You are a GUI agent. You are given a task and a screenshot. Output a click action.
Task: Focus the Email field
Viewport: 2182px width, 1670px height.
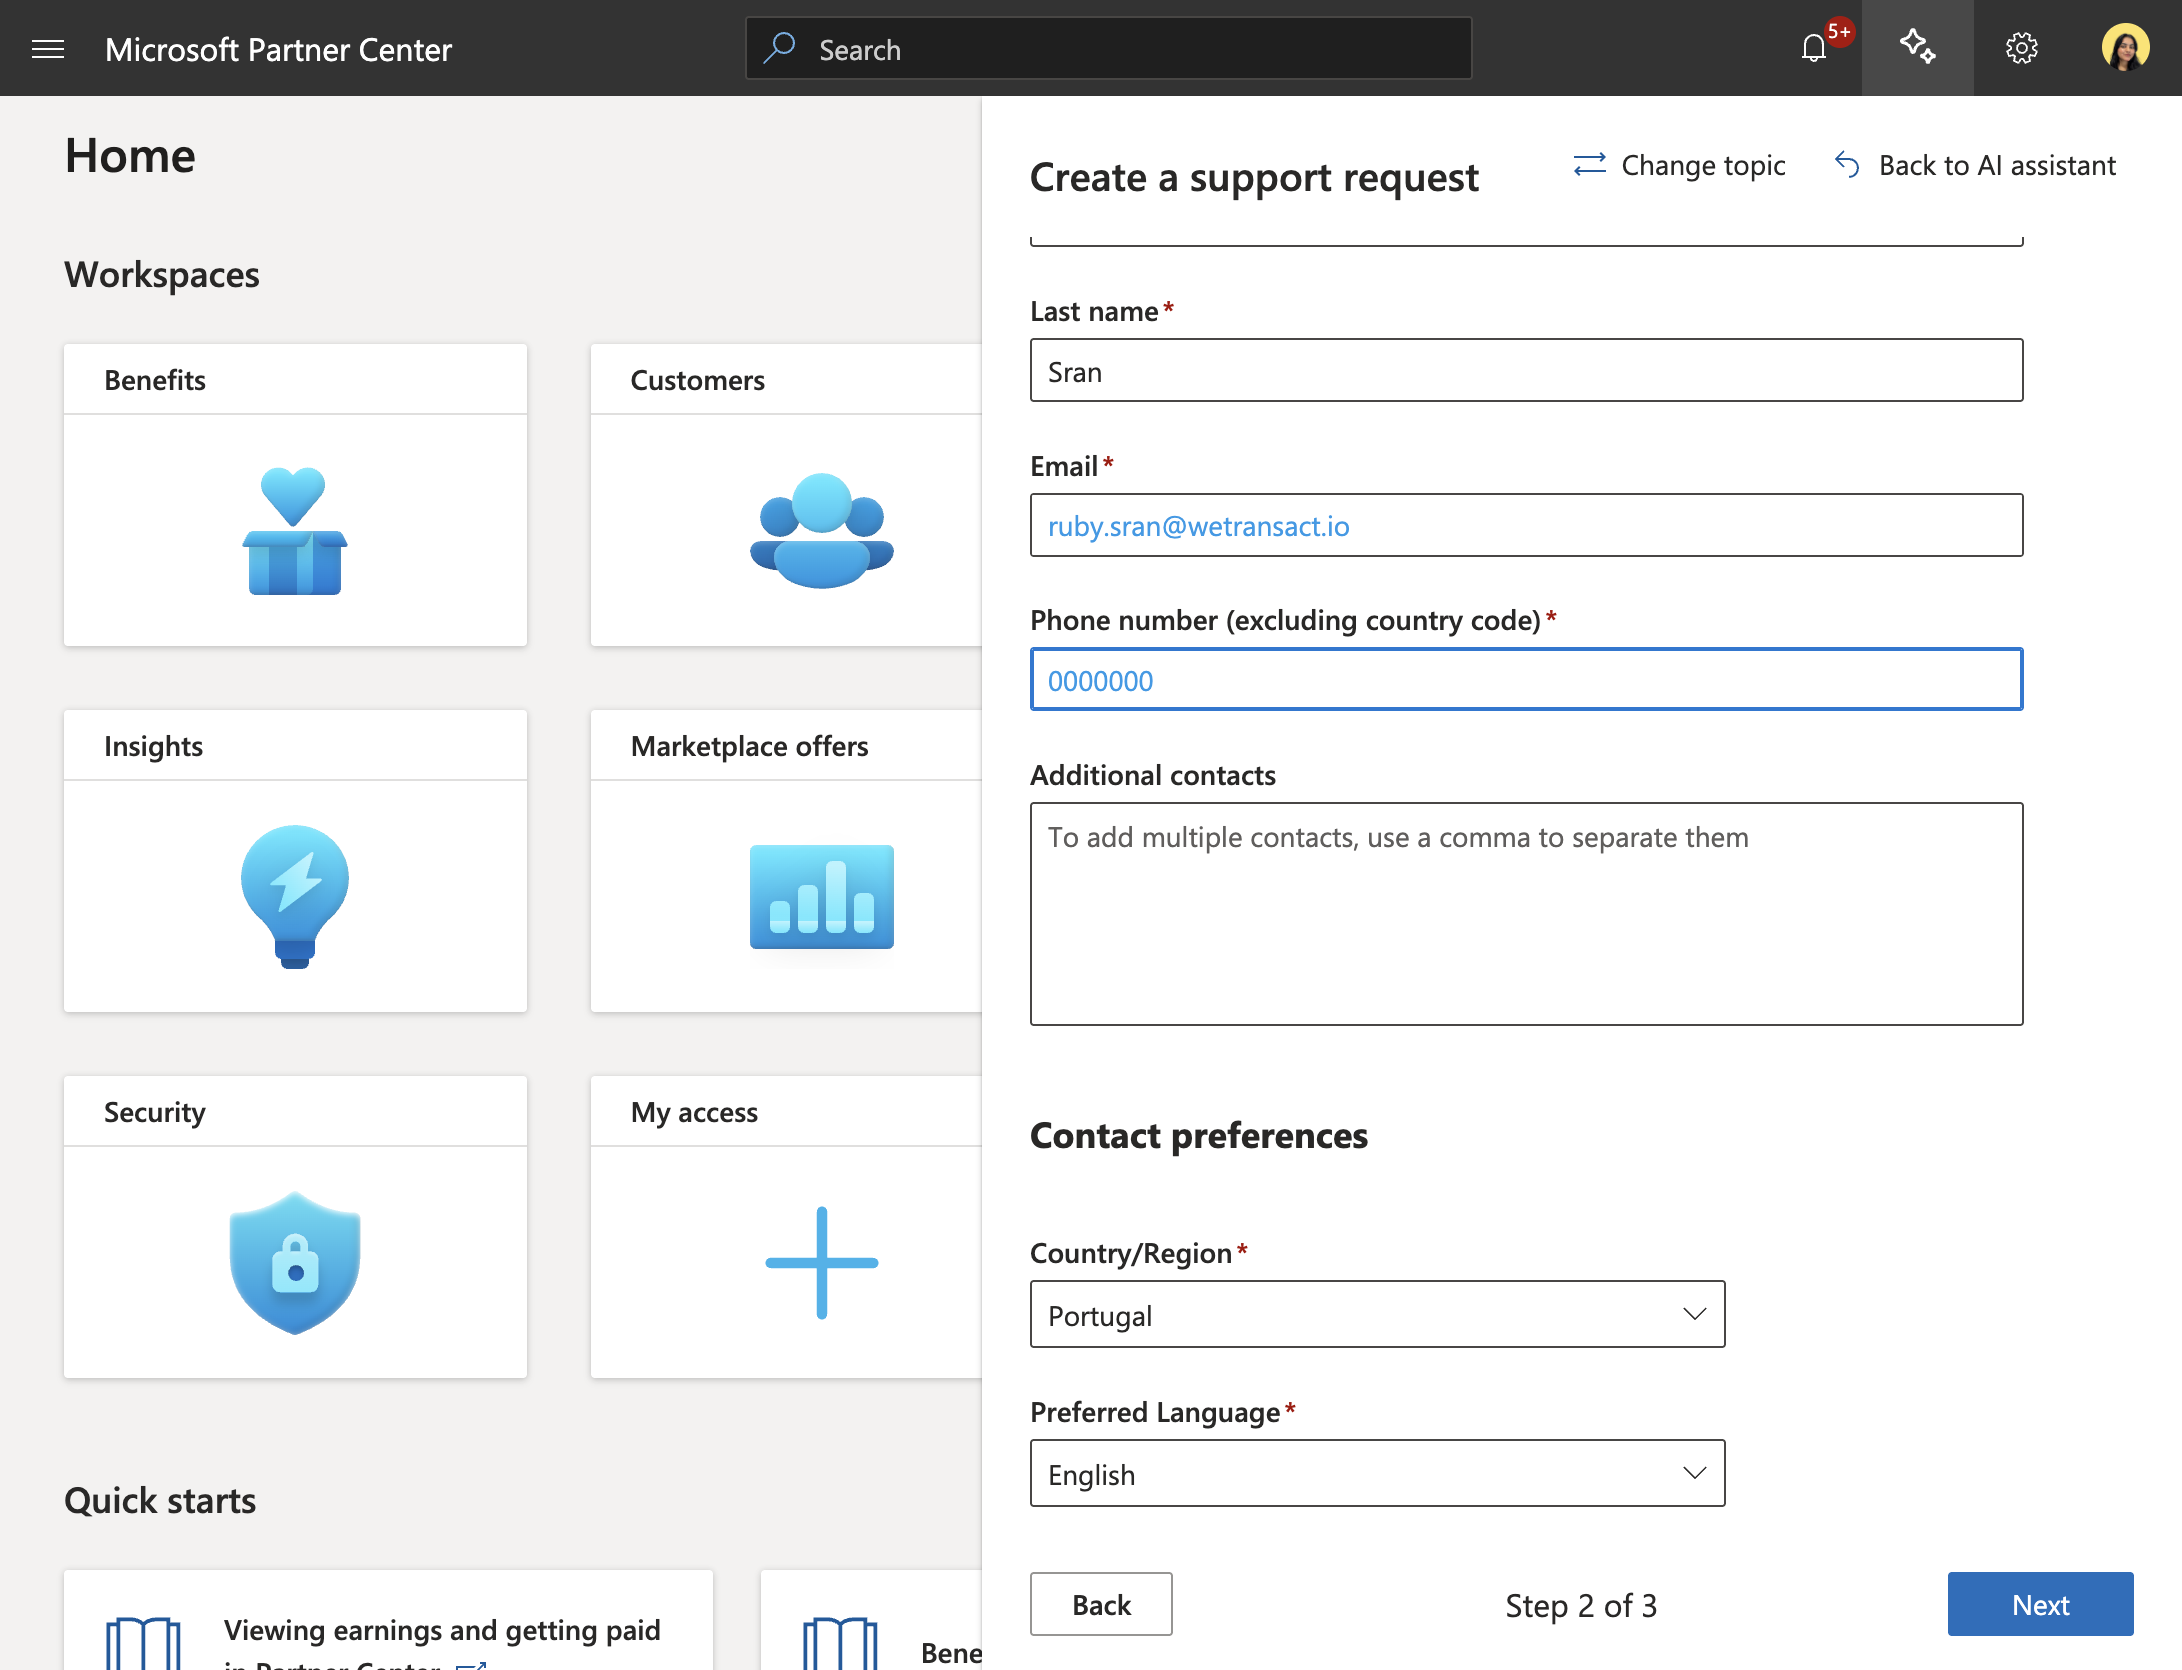(1526, 526)
